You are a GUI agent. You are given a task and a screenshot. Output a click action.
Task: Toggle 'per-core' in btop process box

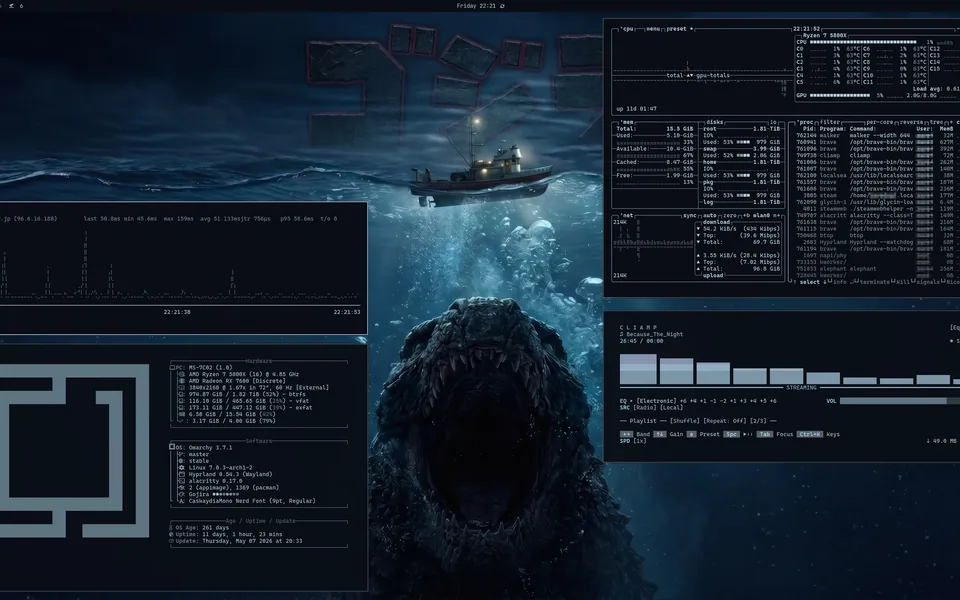[880, 122]
